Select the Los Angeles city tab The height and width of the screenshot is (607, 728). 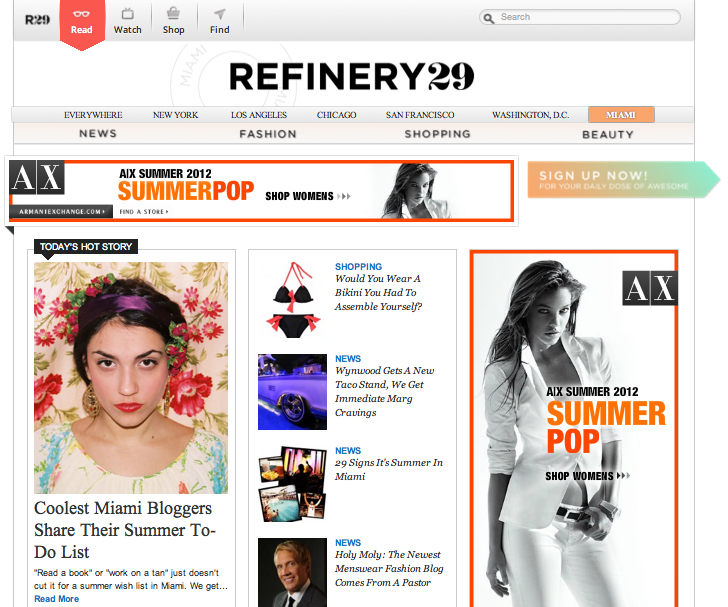click(x=259, y=115)
